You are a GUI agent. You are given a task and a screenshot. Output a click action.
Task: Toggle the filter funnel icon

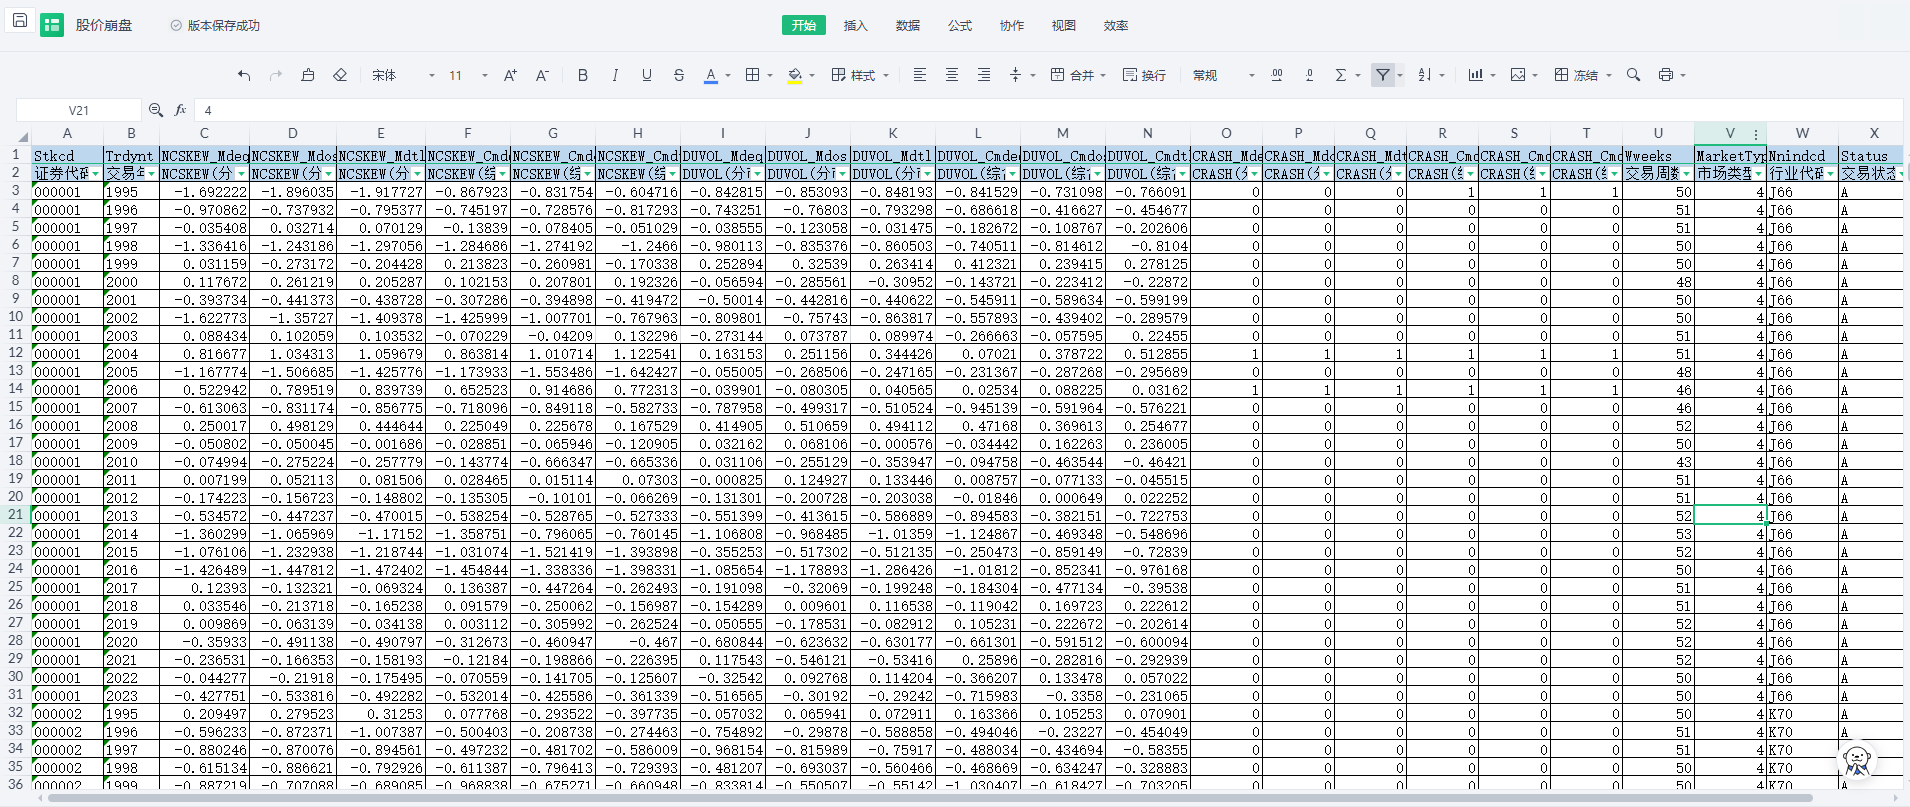click(x=1383, y=75)
